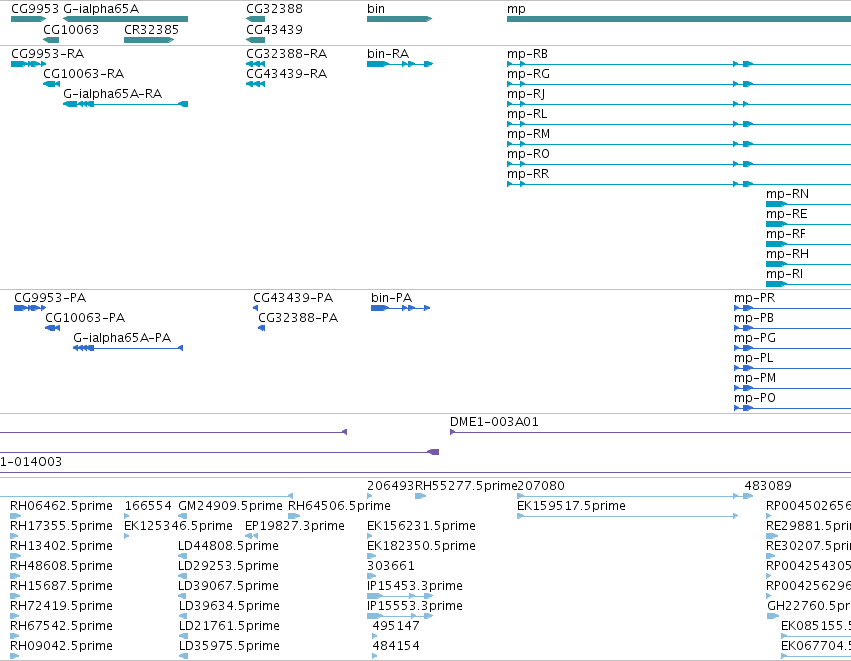The image size is (851, 661).
Task: Select the CR32385 gene feature
Action: 149,40
